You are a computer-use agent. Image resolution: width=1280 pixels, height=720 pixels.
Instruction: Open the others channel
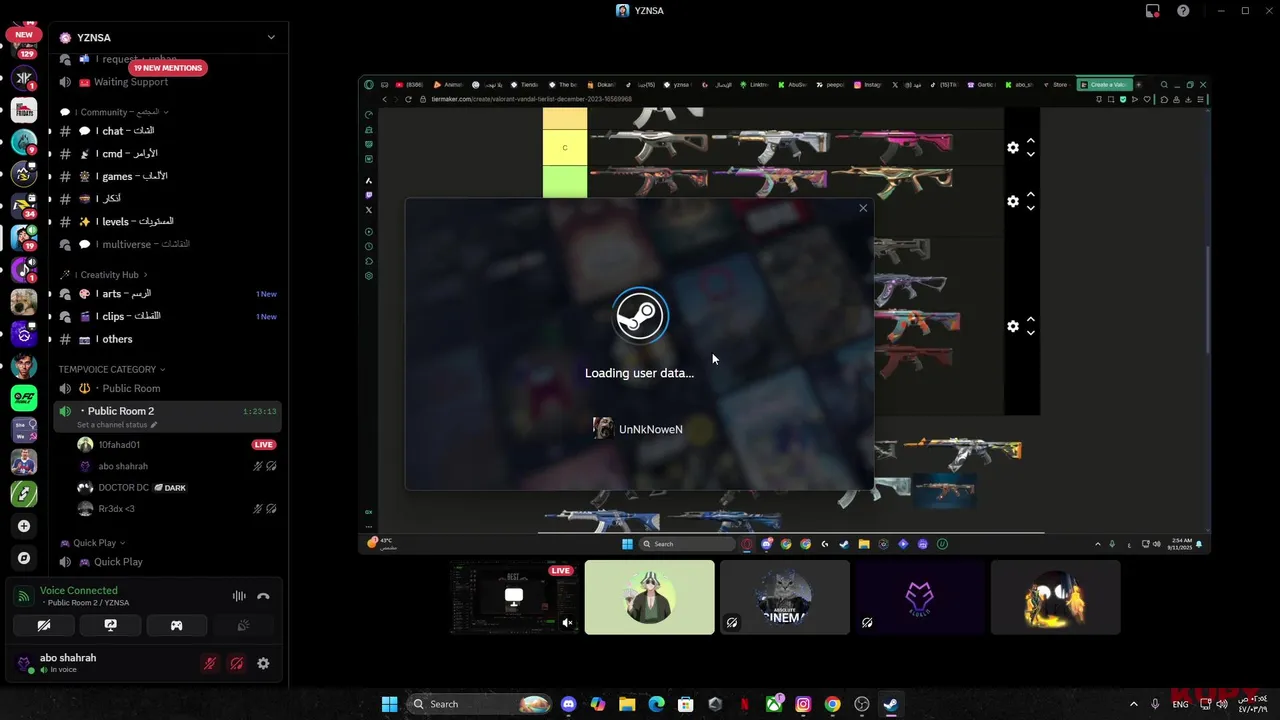[x=166, y=339]
